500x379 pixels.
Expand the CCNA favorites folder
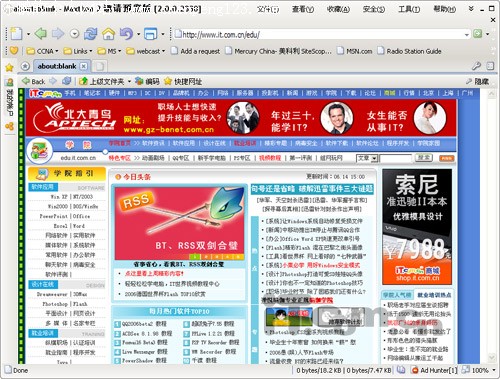[42, 51]
